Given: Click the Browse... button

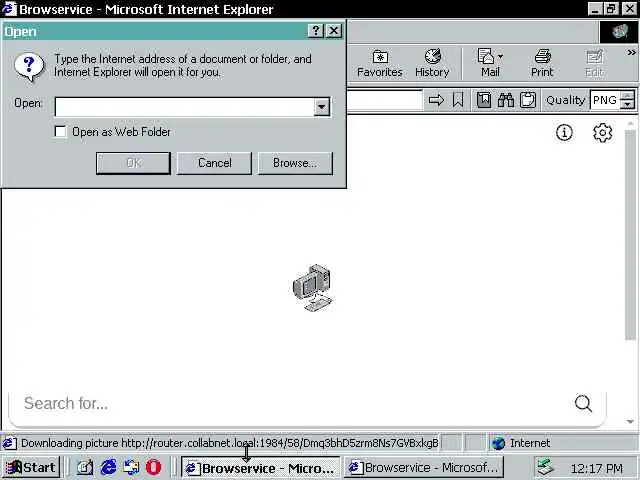Looking at the screenshot, I should [296, 163].
